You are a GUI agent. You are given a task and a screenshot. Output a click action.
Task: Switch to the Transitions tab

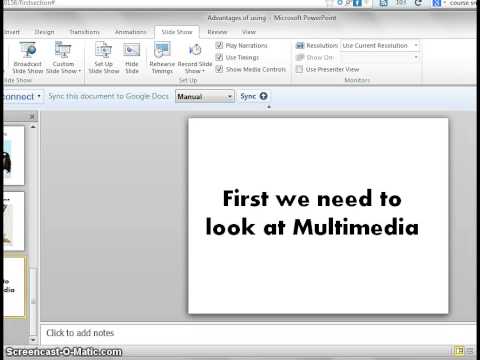tap(85, 32)
